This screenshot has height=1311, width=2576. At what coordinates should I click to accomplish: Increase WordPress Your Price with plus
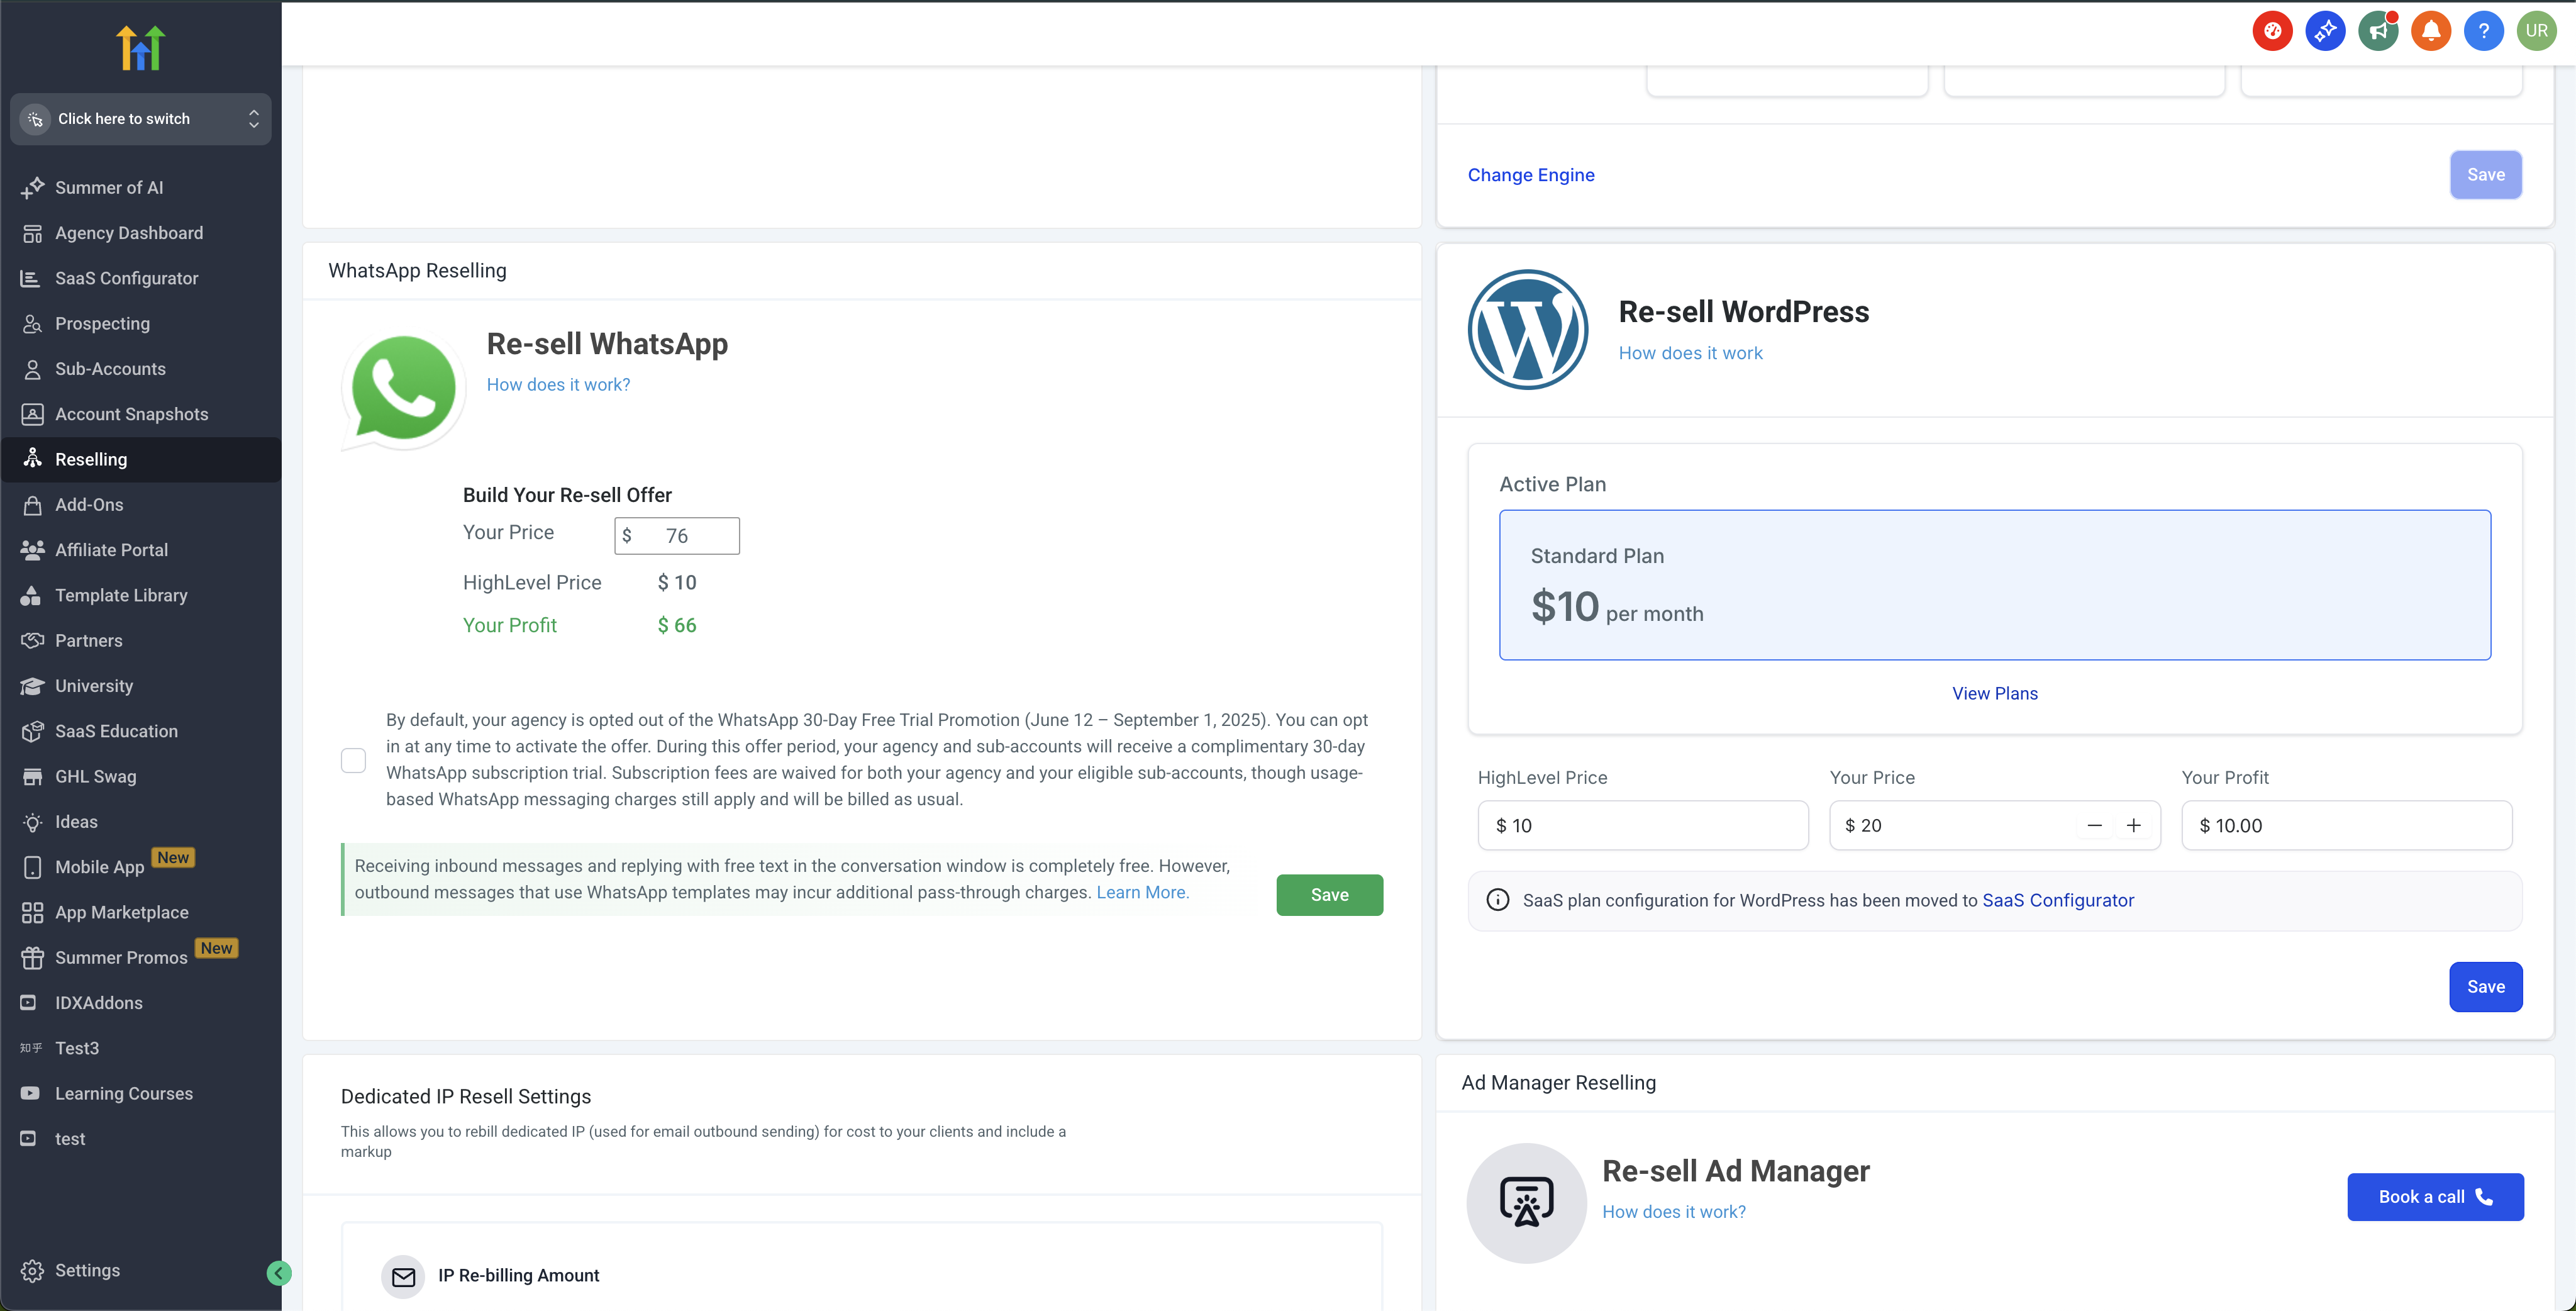tap(2133, 825)
